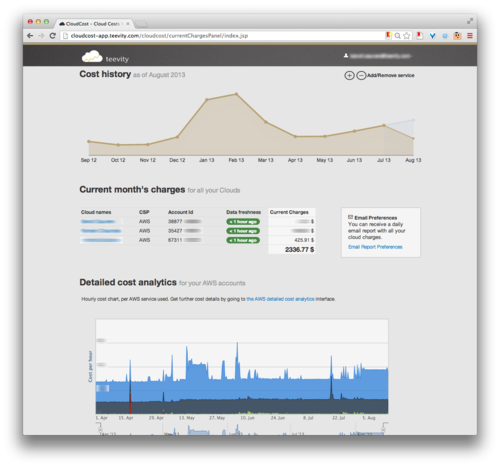Bookmark this page with the star
Viewport: 500px width, 467px height.
(x=406, y=36)
